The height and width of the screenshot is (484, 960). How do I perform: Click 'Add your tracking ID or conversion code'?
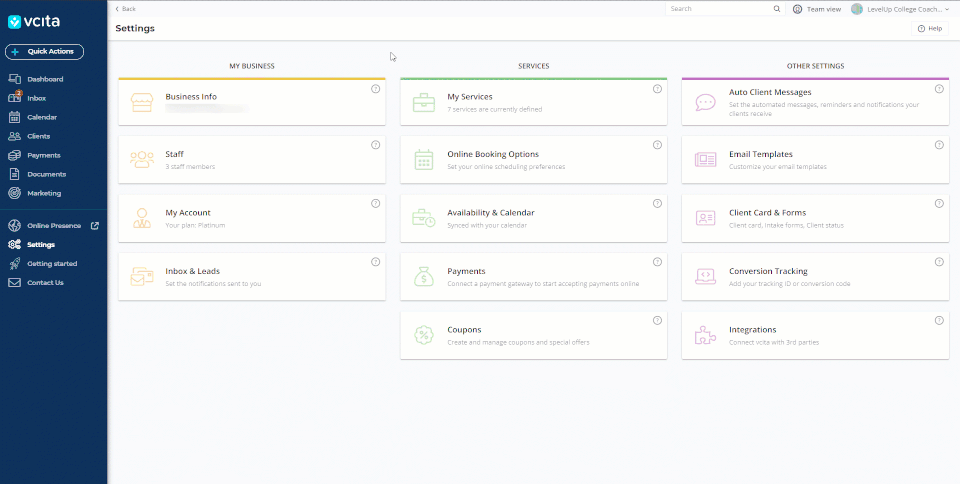click(x=789, y=283)
